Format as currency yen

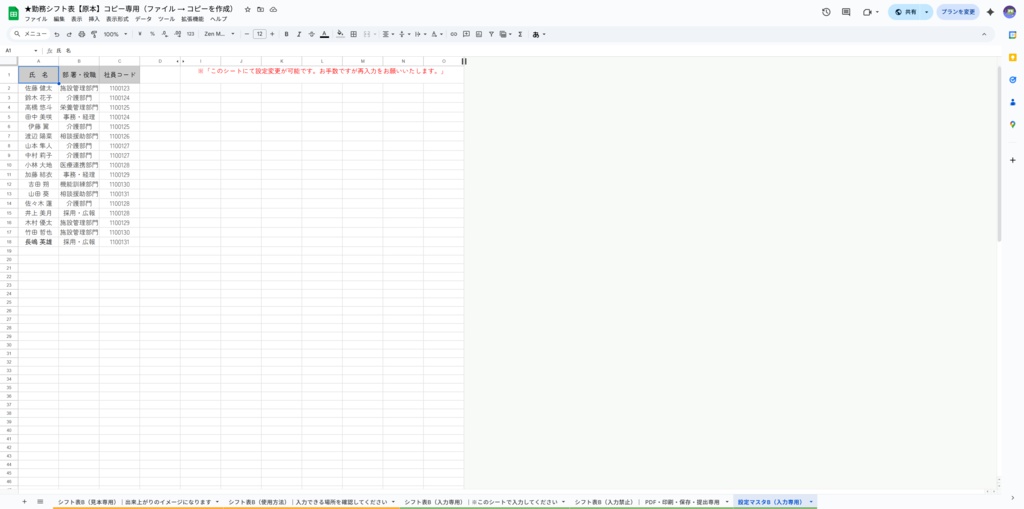[140, 34]
